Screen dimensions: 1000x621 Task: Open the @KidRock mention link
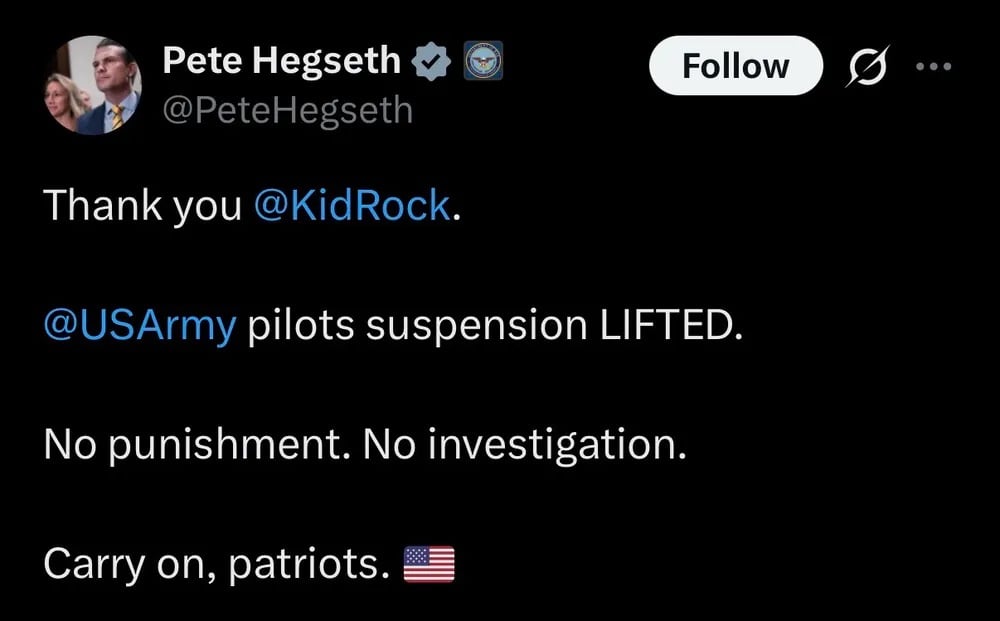[x=352, y=206]
